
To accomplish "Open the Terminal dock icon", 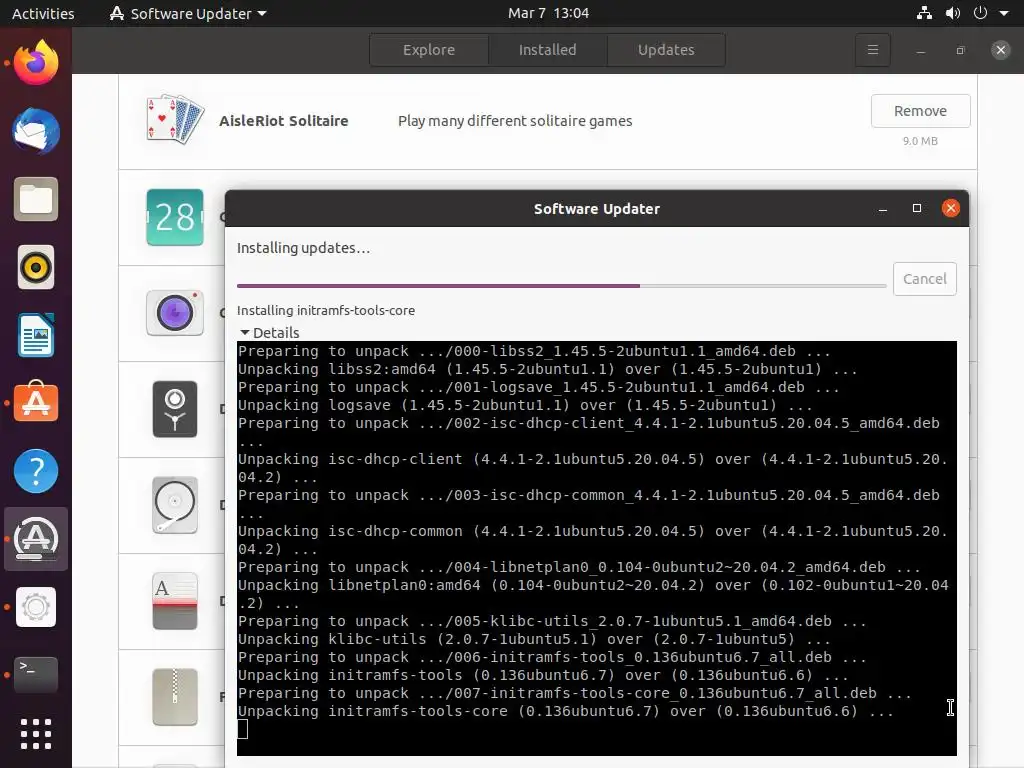I will pos(36,675).
